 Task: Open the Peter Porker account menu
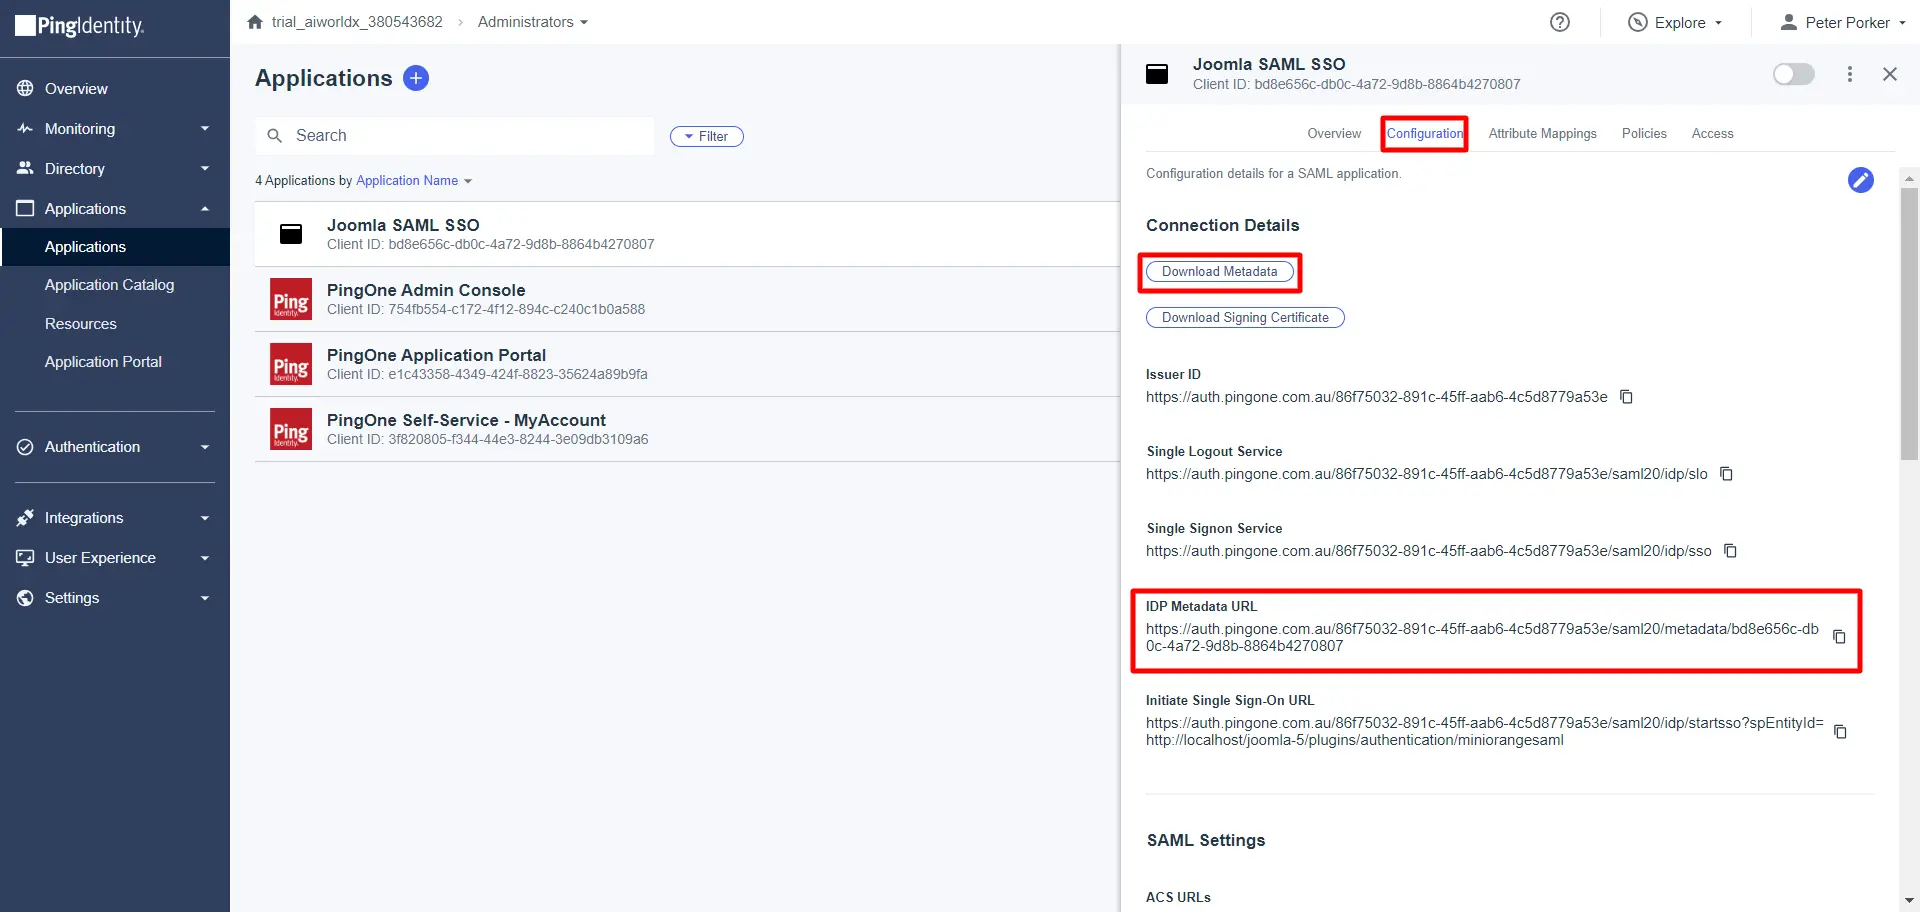pyautogui.click(x=1843, y=22)
